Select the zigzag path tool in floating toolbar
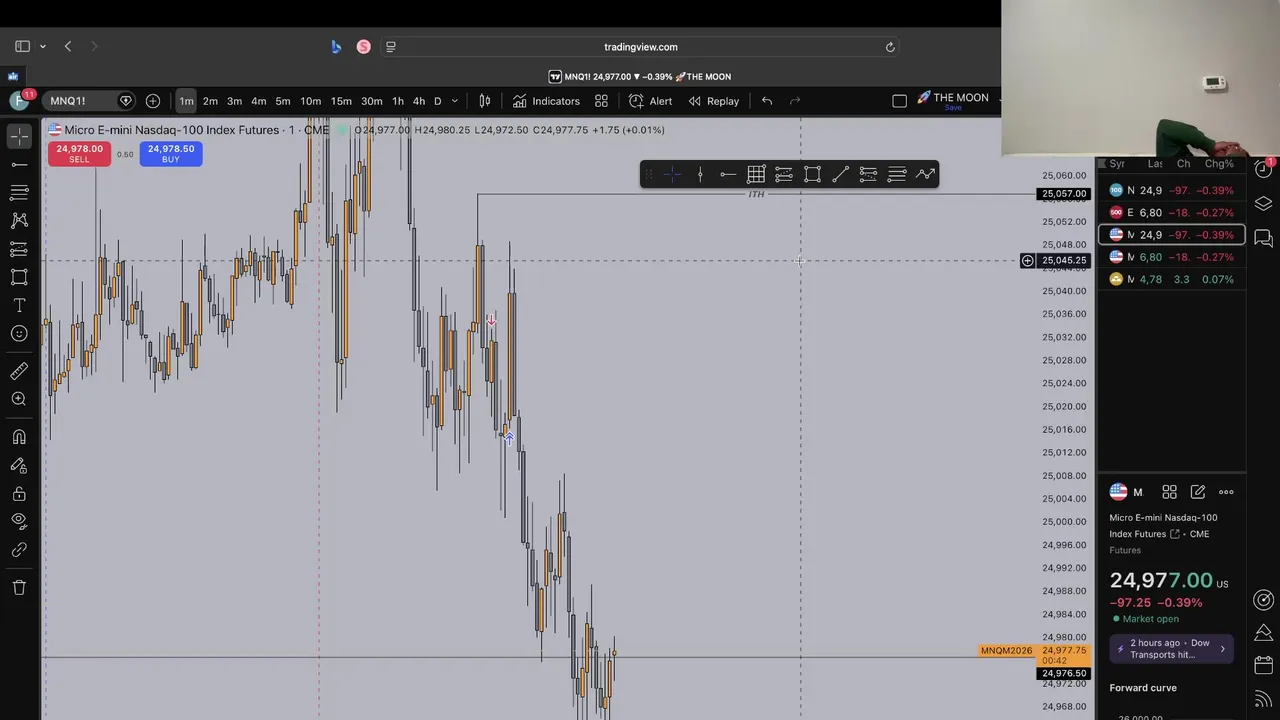 [925, 175]
